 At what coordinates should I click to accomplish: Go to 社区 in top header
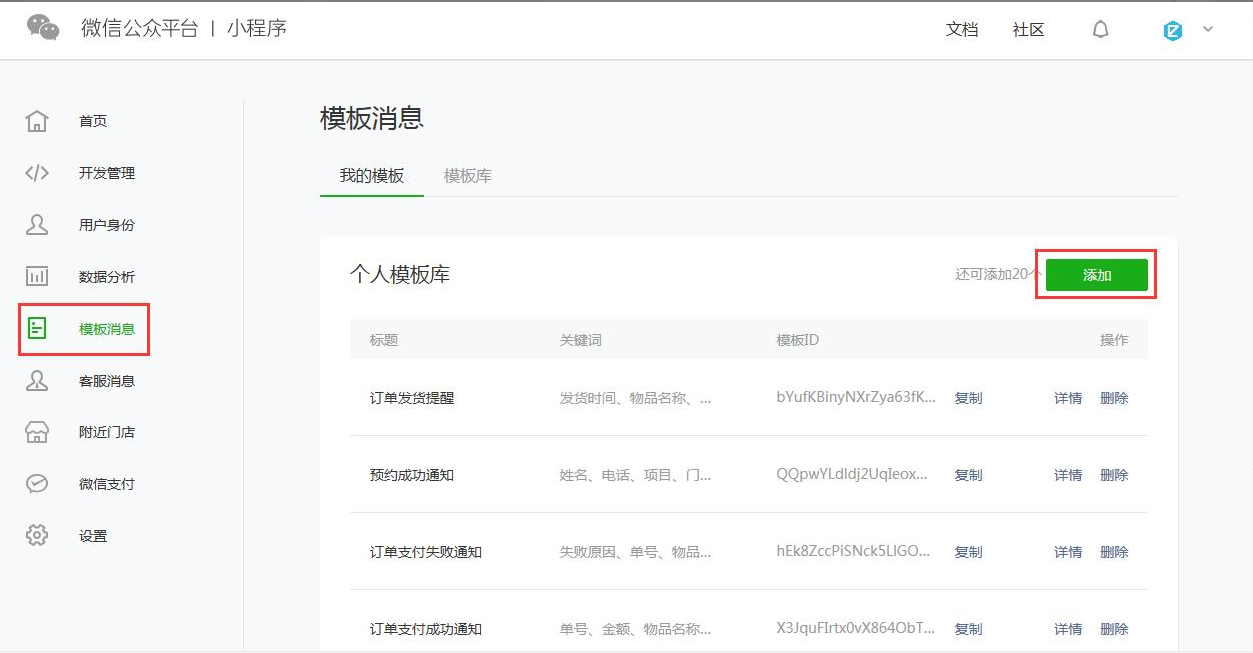(x=1028, y=30)
